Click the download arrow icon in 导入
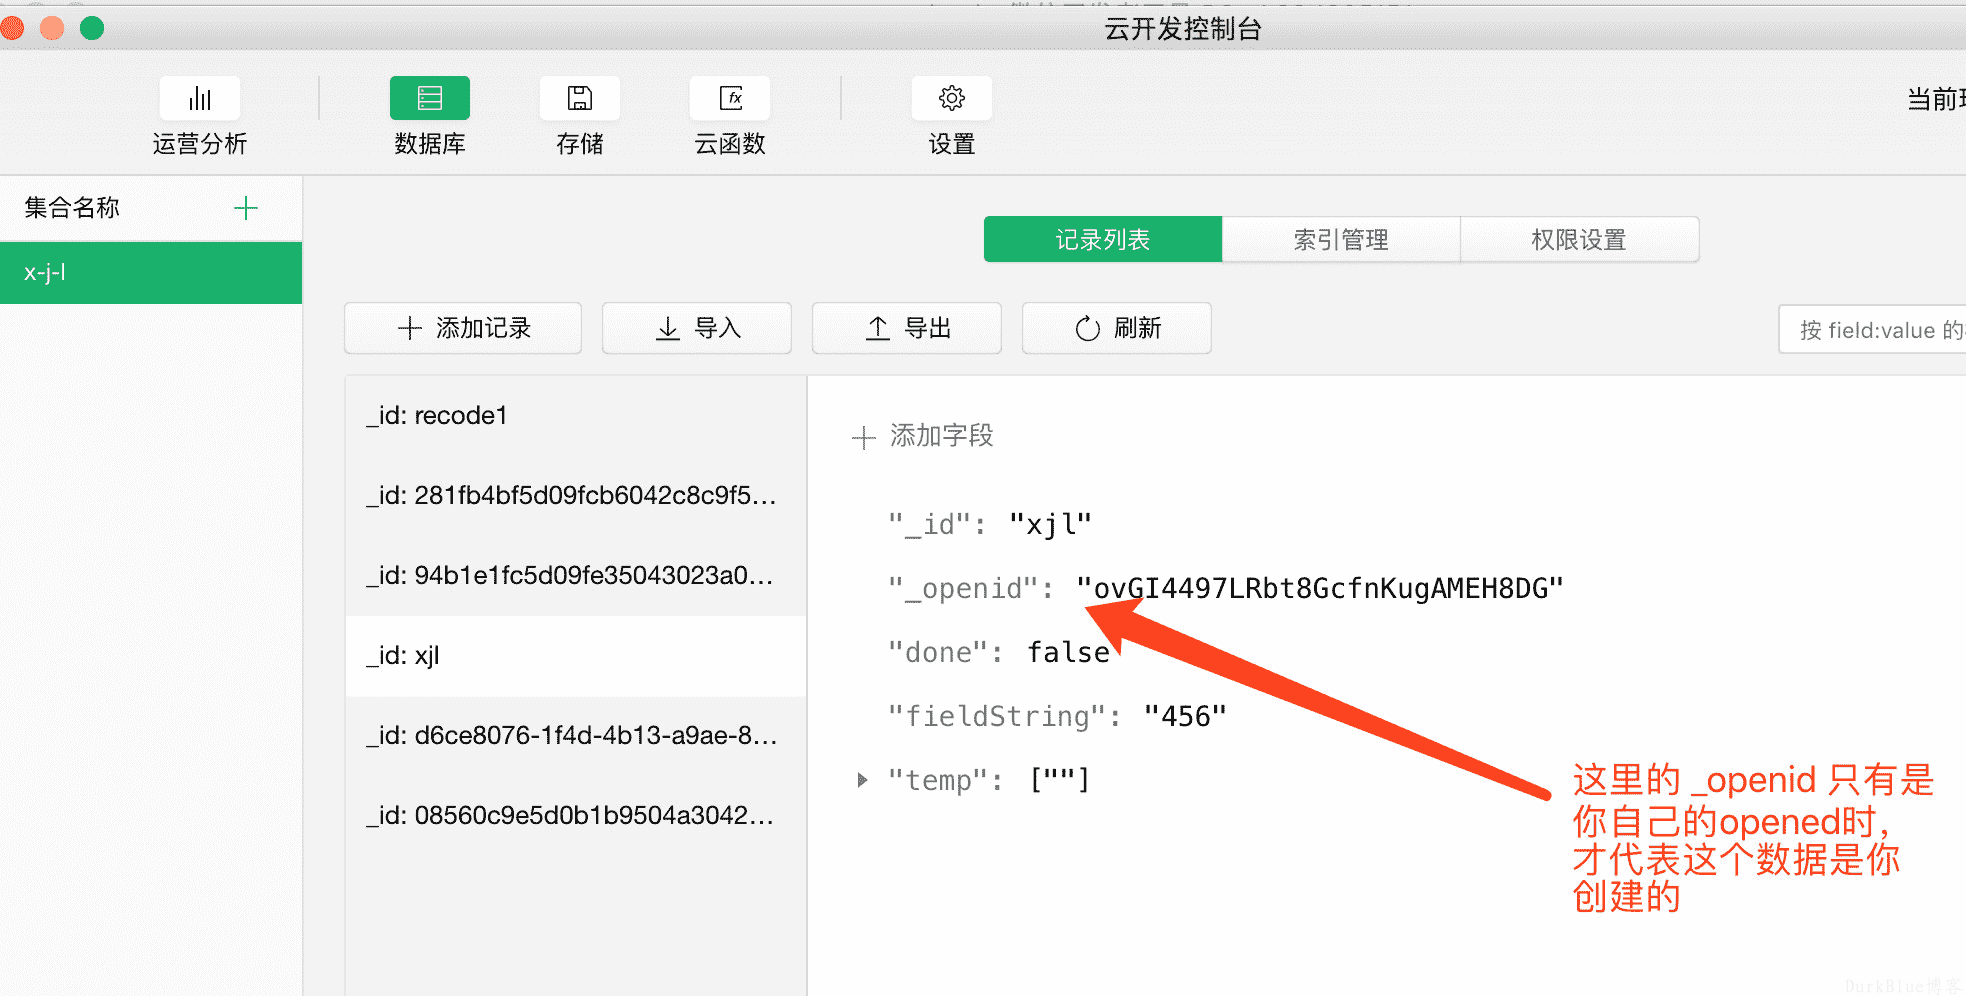This screenshot has height=996, width=1966. pos(668,328)
